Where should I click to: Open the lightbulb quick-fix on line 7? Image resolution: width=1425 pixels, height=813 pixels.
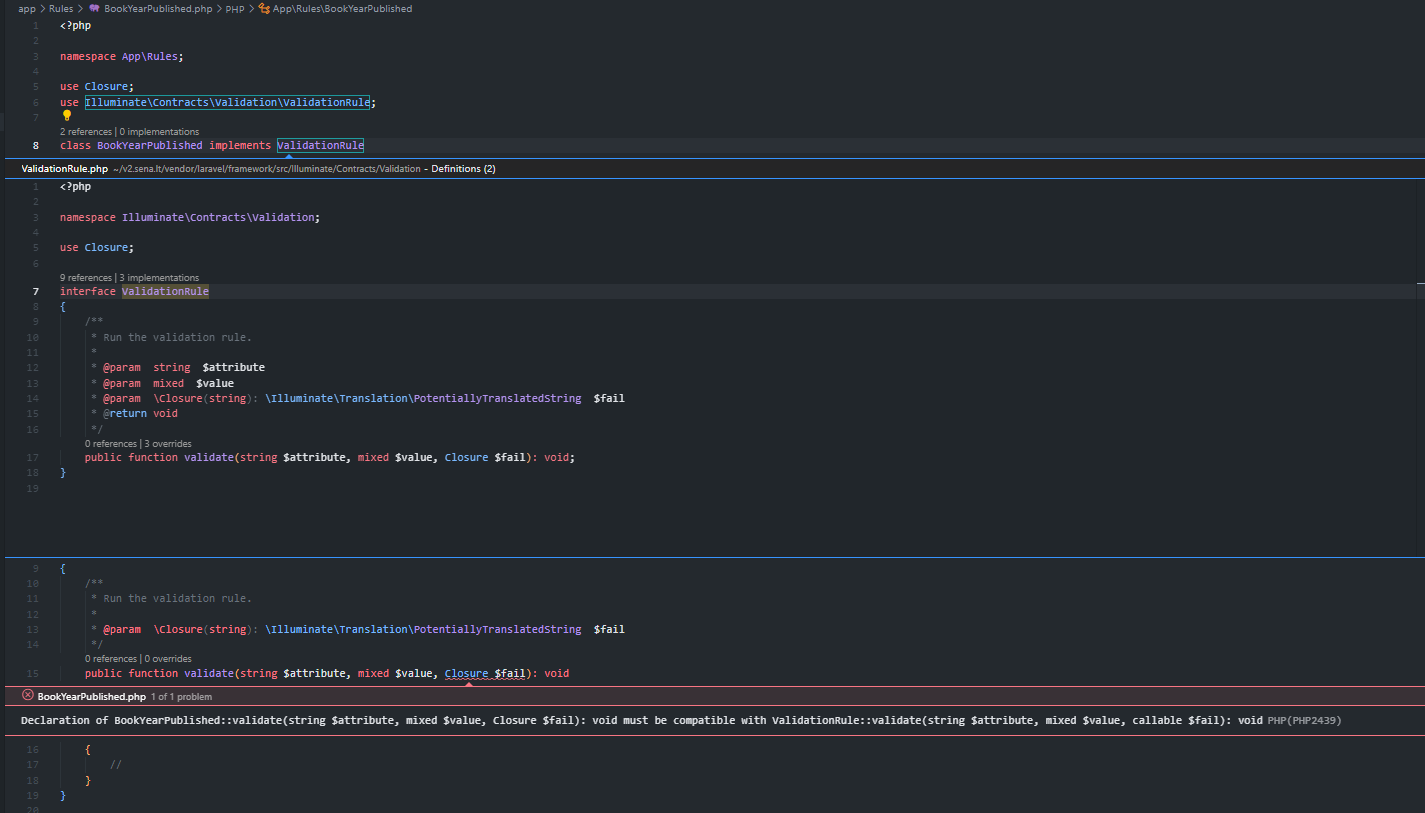click(67, 116)
